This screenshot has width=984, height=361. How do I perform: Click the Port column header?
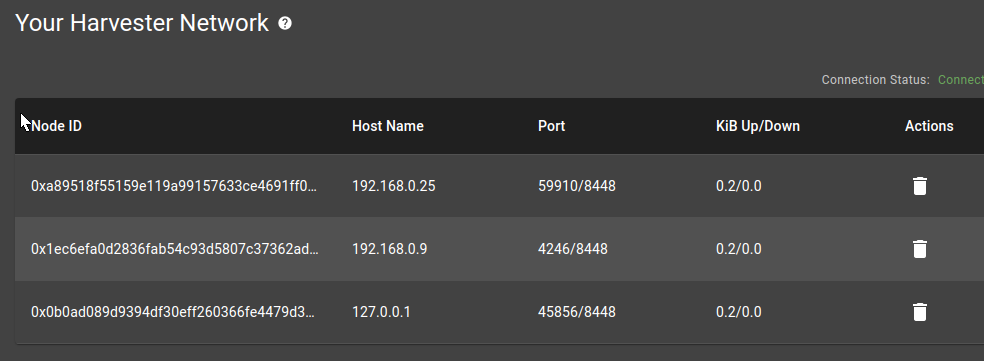click(x=552, y=126)
